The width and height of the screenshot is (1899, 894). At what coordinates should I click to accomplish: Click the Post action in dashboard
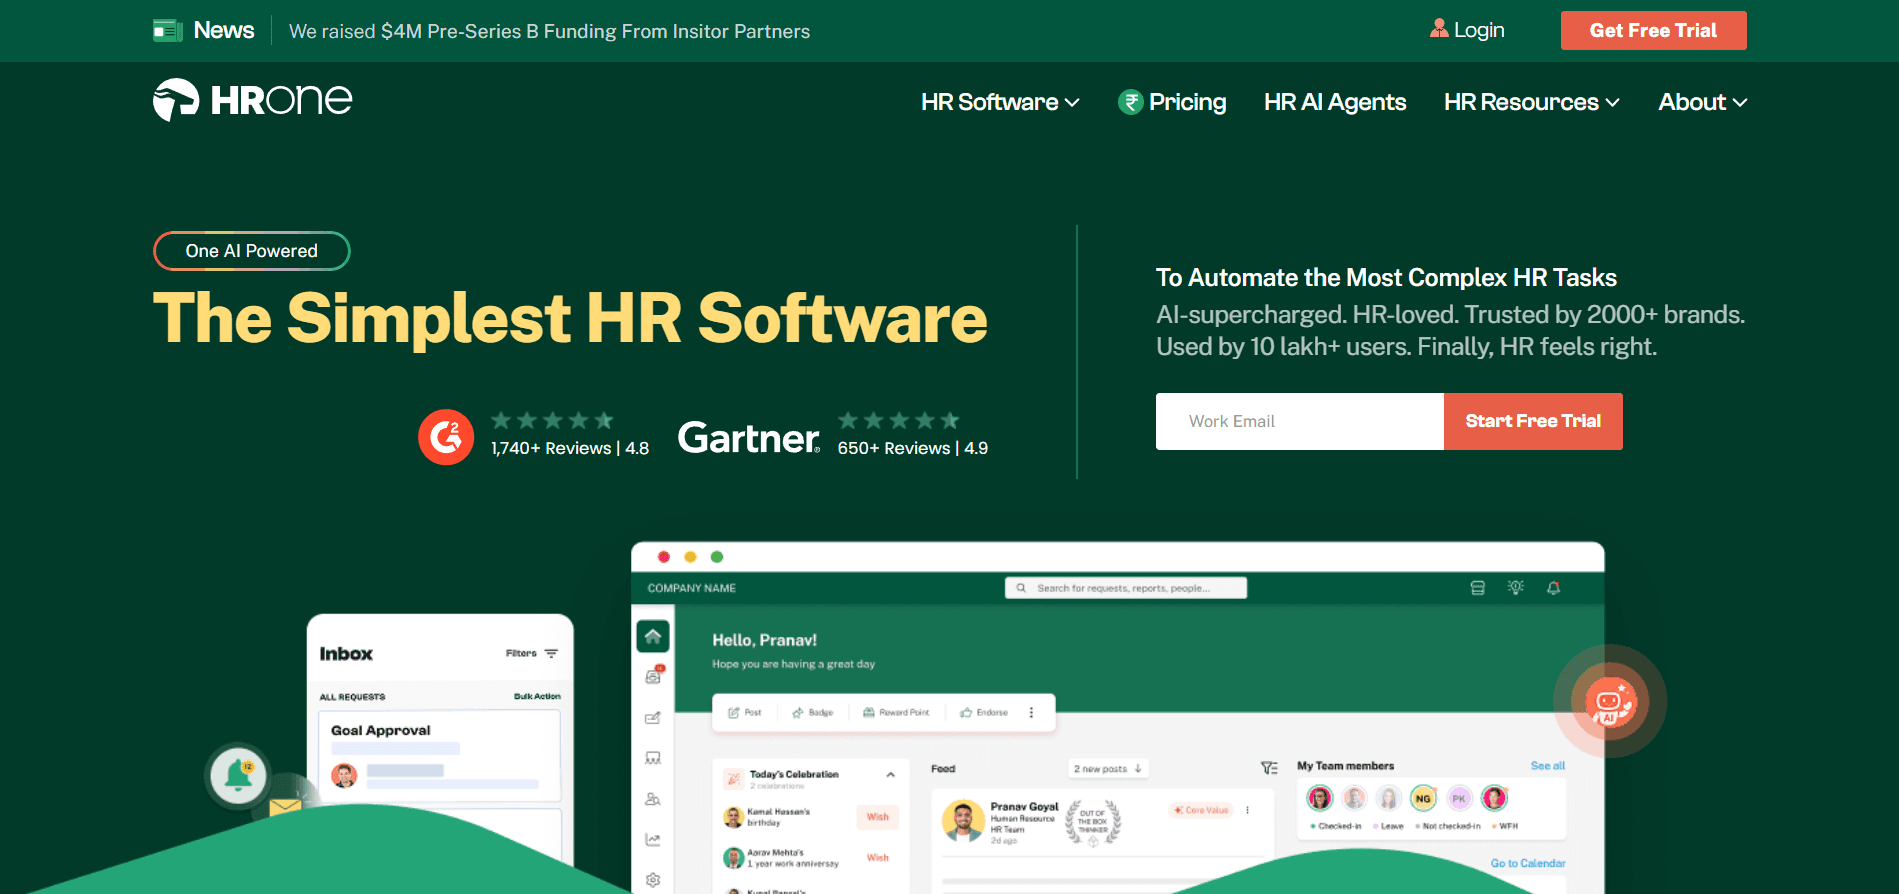pos(745,713)
